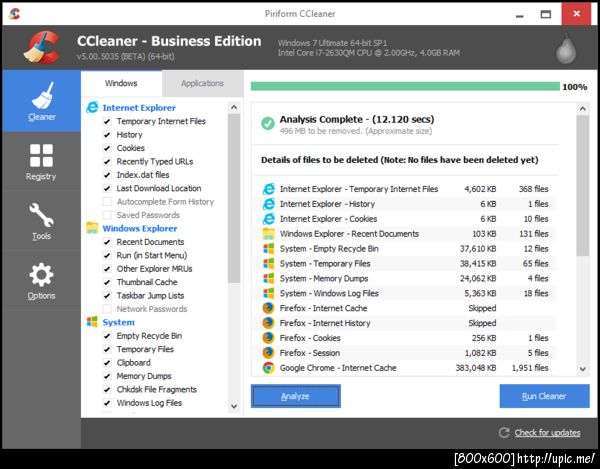Viewport: 600px width, 469px height.
Task: Select the System - Memory Dumps result row
Action: point(405,278)
